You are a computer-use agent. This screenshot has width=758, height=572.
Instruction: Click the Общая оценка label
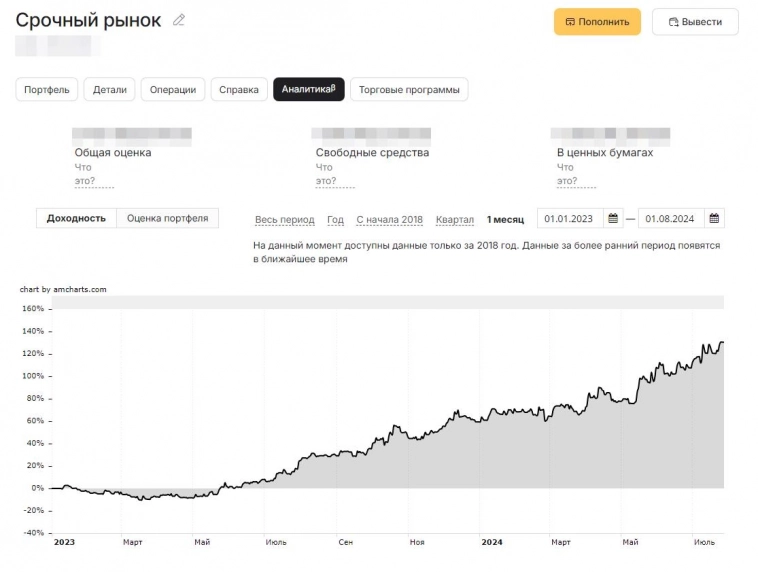pyautogui.click(x=113, y=152)
